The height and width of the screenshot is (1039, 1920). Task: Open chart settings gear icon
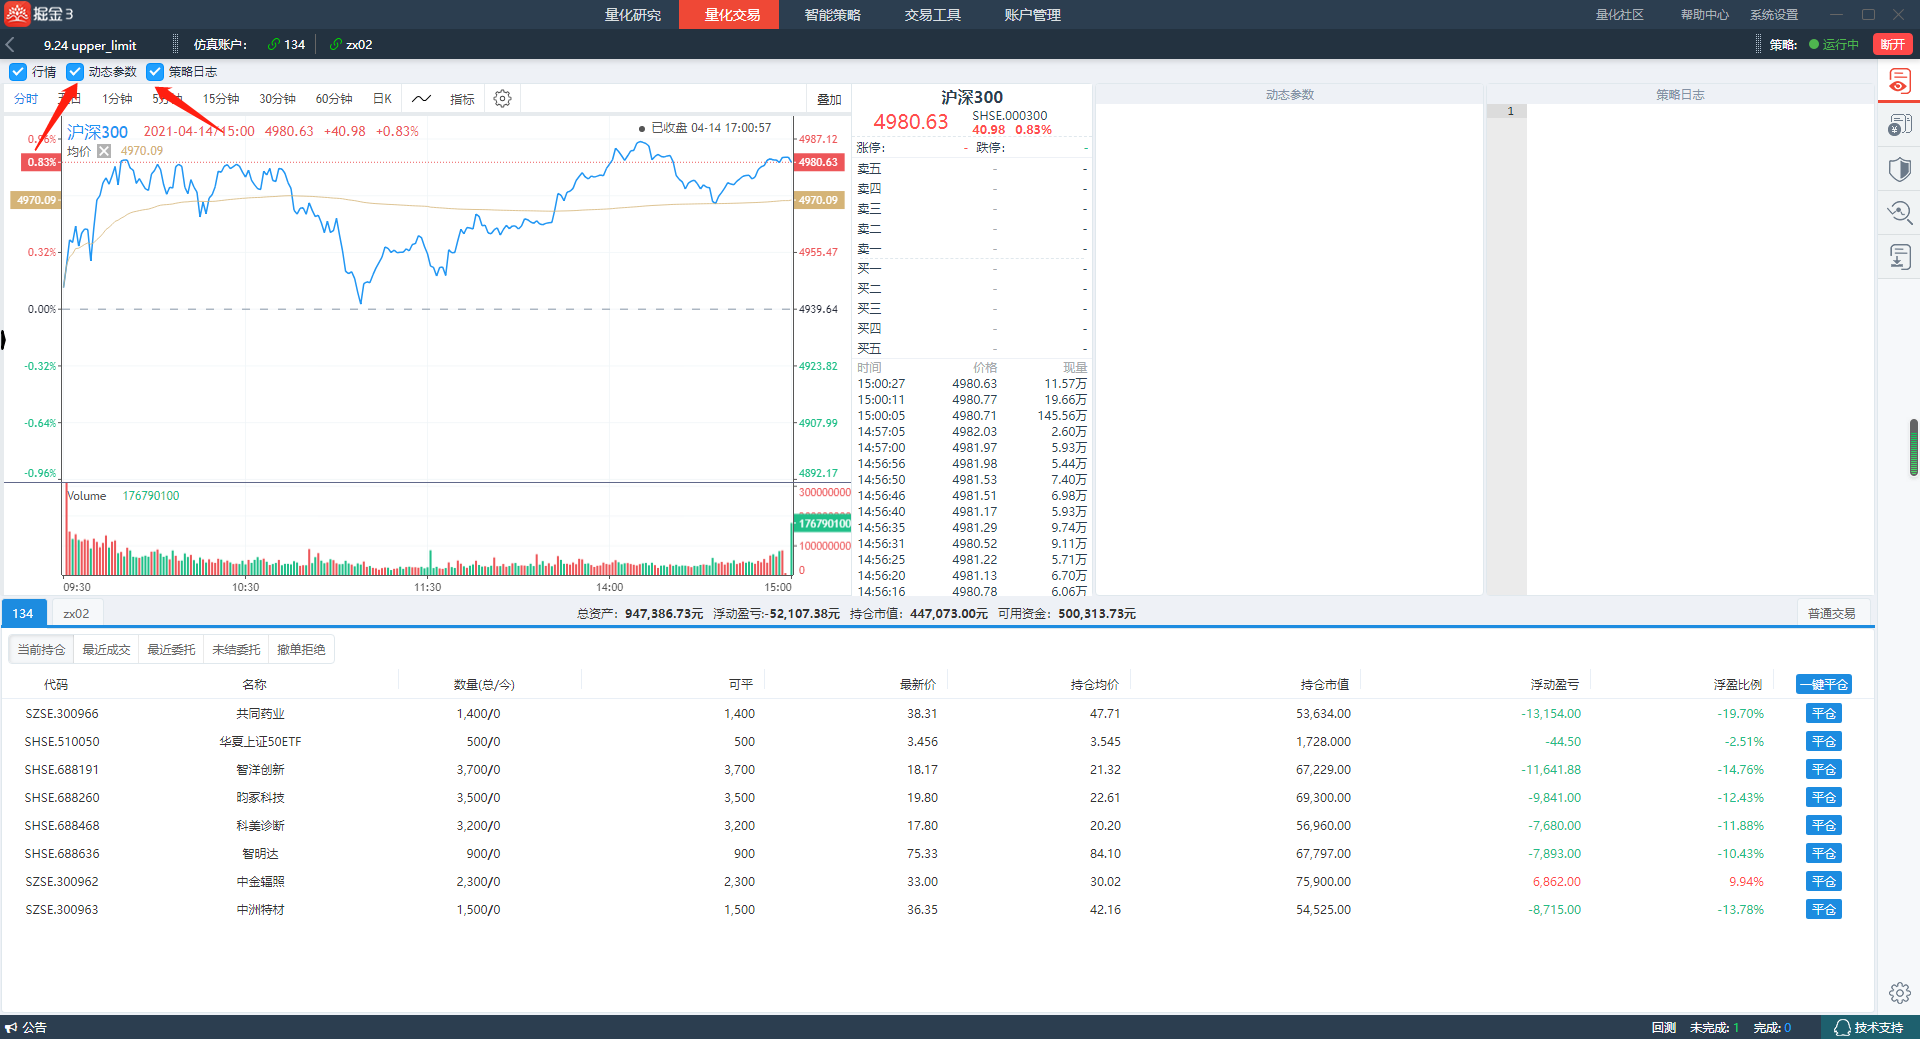(x=503, y=99)
